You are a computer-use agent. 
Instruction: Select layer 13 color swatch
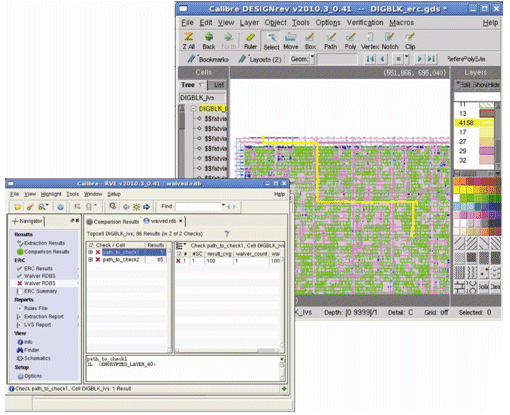pos(487,113)
